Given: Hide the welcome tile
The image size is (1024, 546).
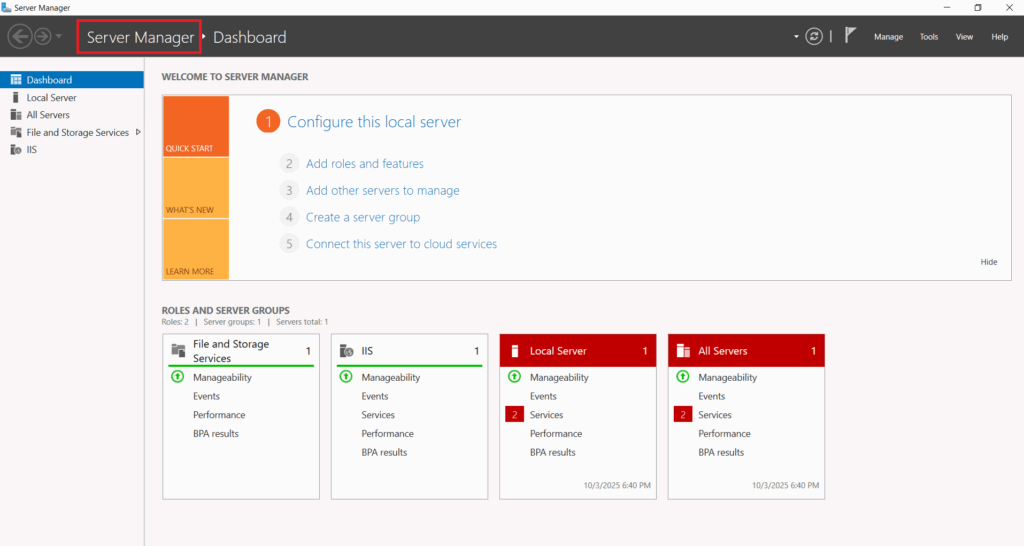Looking at the screenshot, I should click(x=988, y=262).
